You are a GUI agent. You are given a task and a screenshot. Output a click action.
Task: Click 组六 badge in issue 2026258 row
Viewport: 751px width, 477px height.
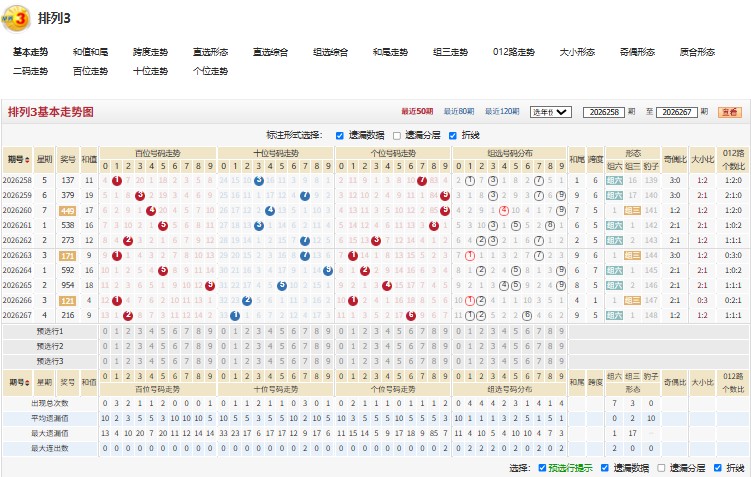614,181
